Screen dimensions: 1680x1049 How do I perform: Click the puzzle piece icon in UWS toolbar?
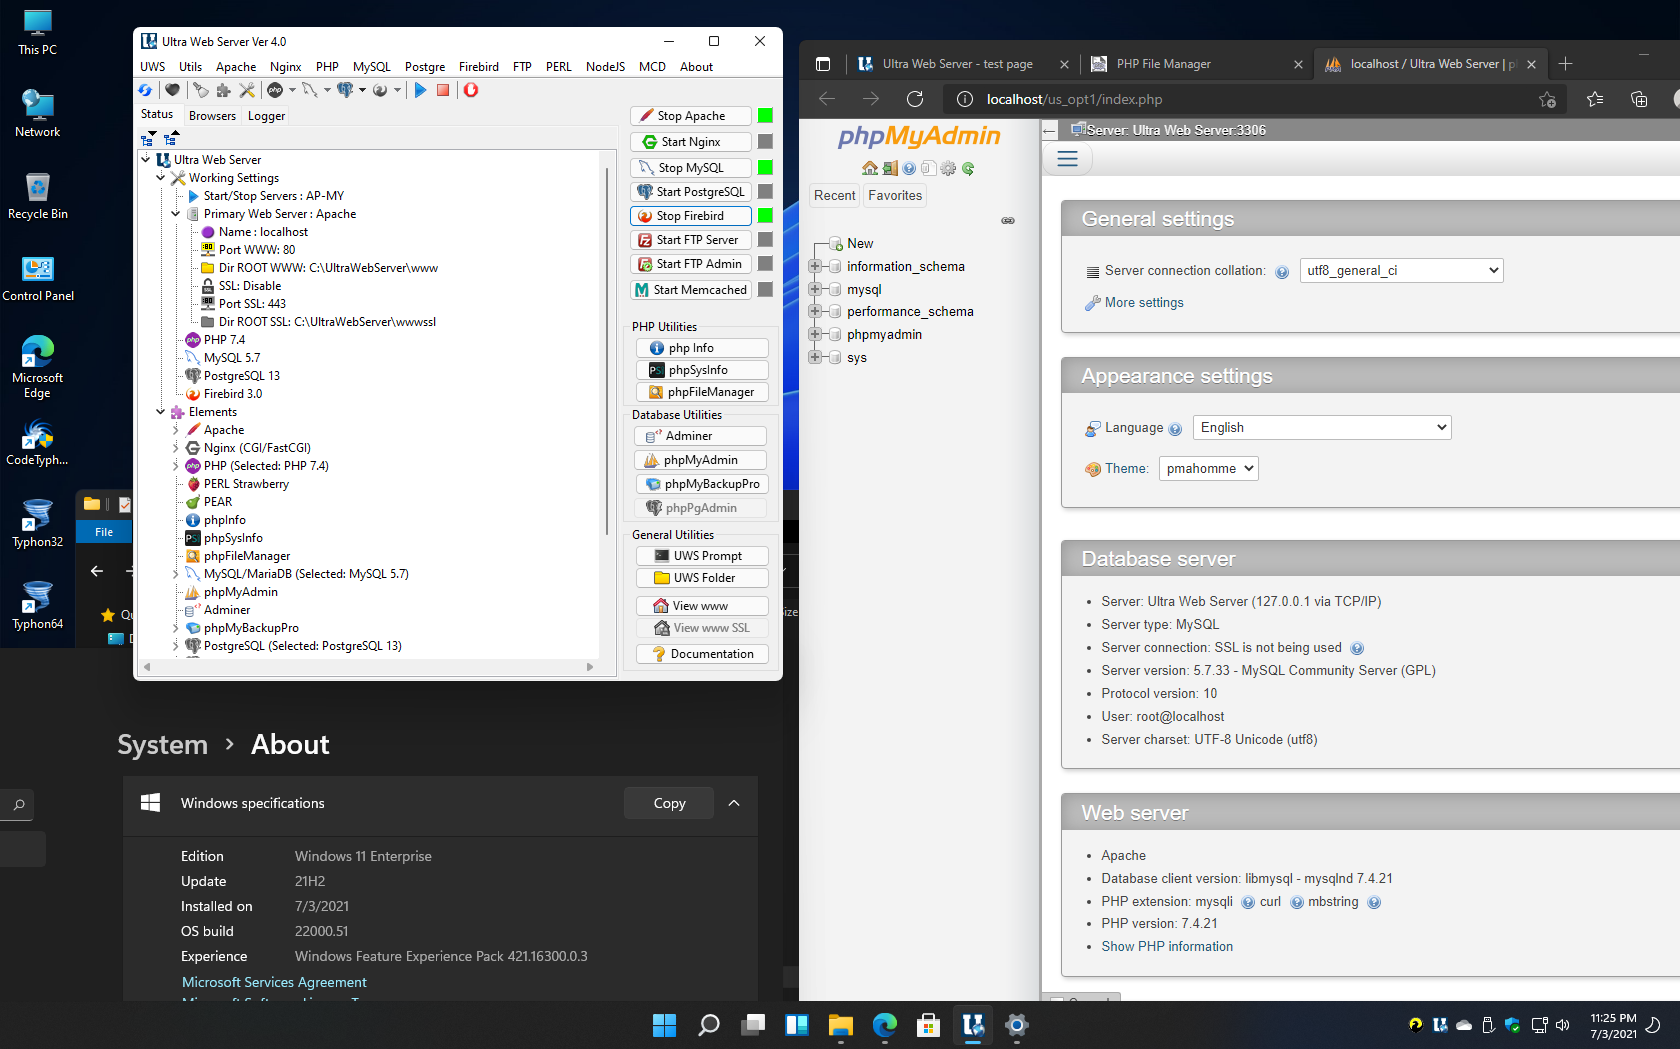224,90
